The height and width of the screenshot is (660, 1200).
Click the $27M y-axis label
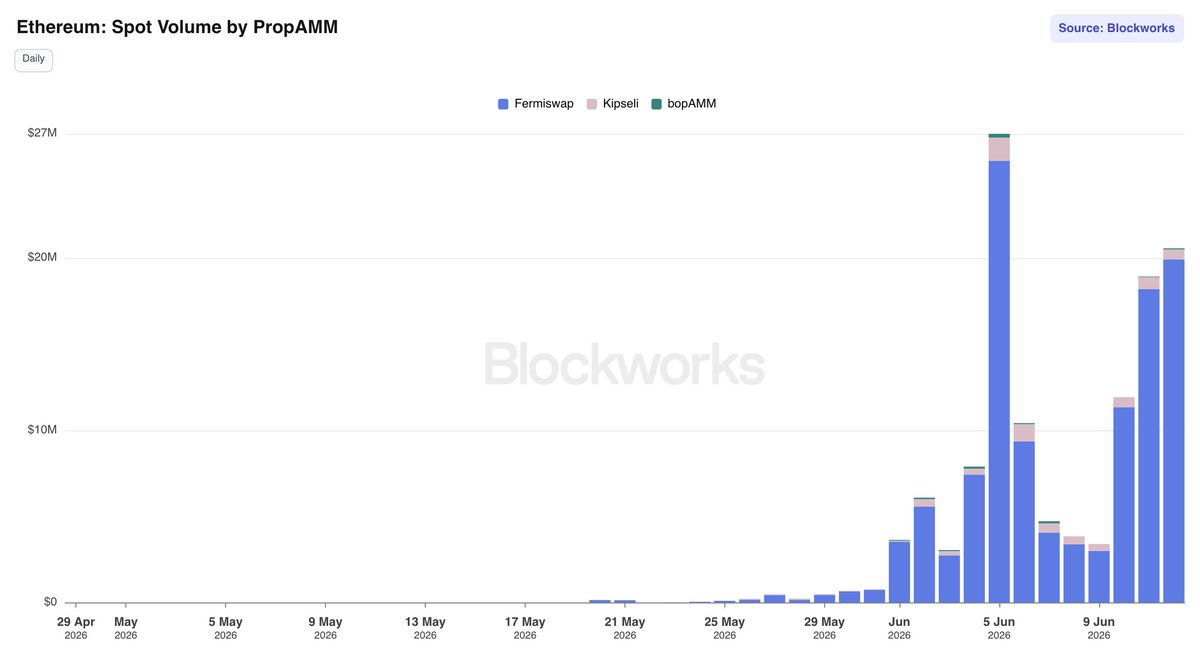click(42, 133)
